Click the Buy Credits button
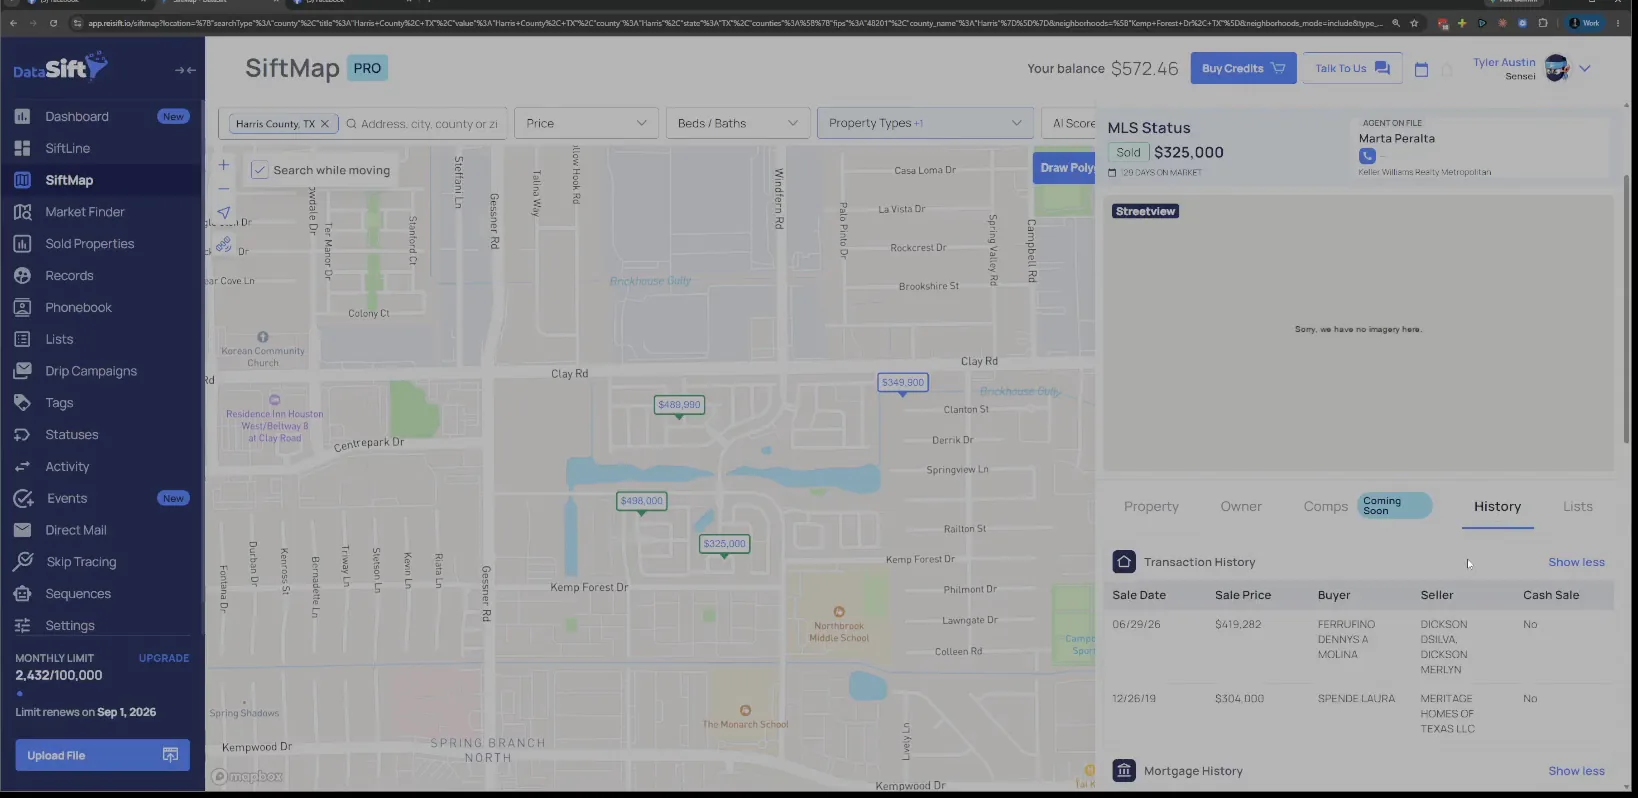1638x798 pixels. click(x=1243, y=68)
